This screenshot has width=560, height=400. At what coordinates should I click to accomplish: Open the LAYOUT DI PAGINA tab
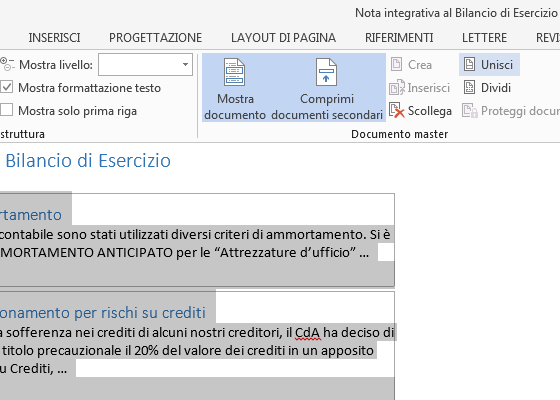(x=283, y=38)
